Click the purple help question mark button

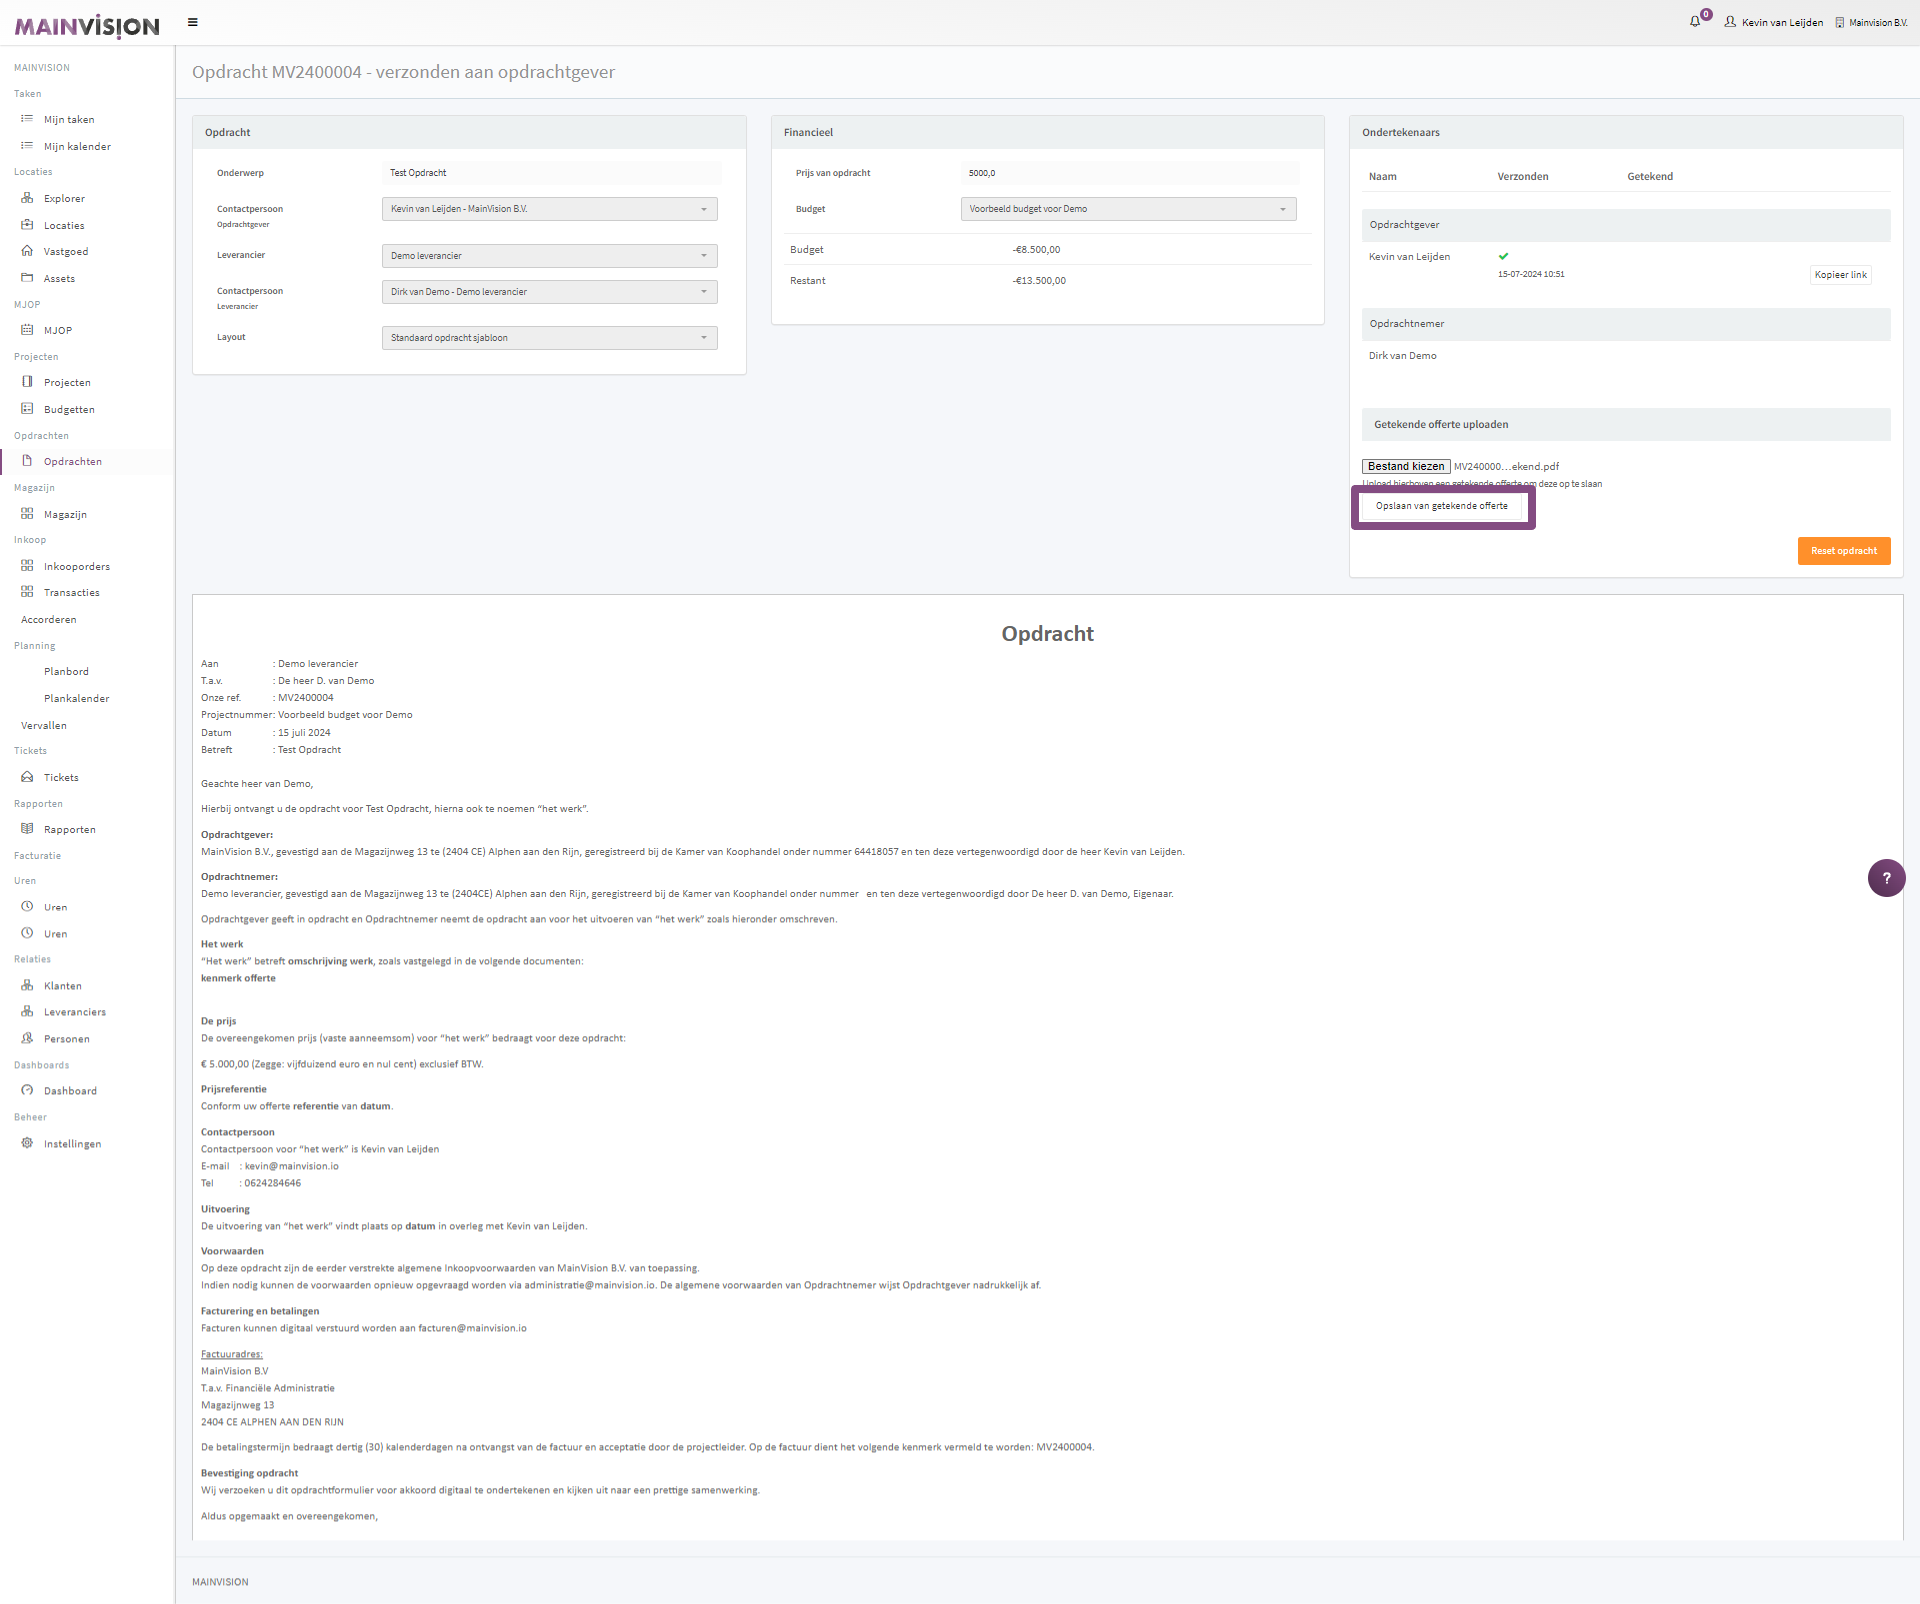coord(1886,878)
